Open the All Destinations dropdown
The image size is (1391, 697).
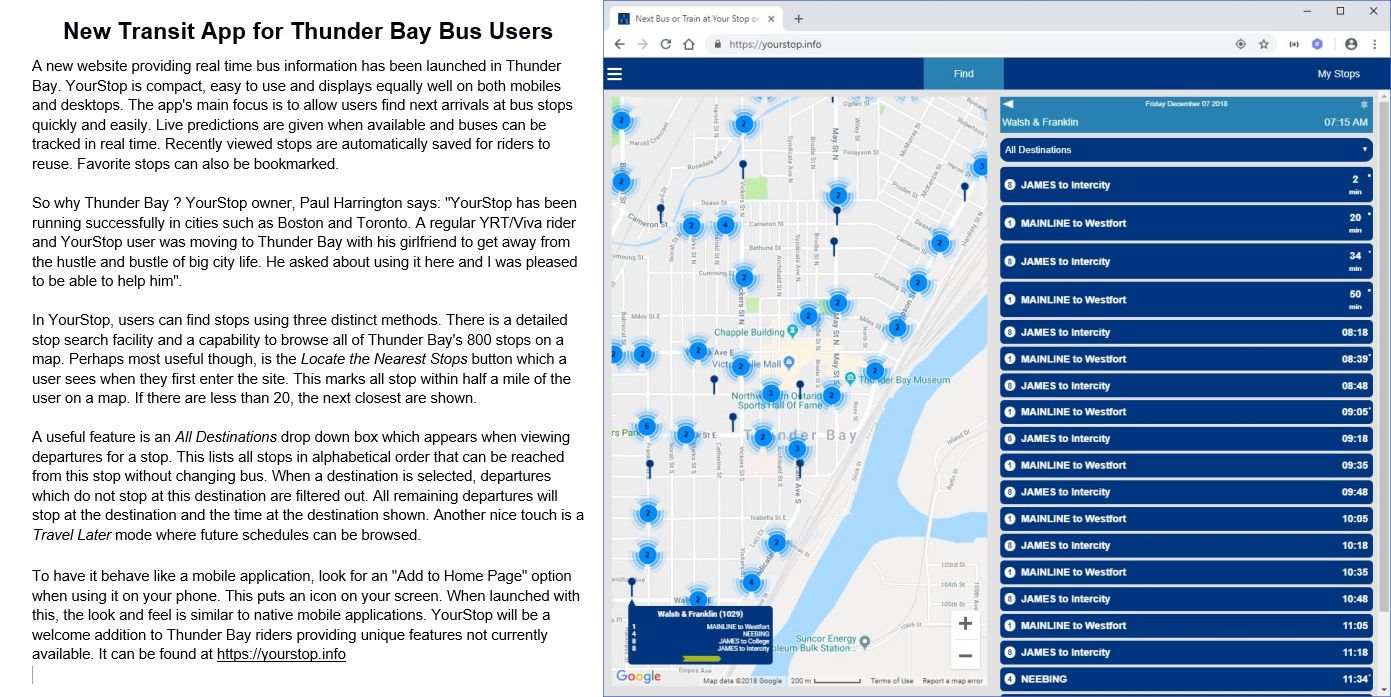tap(1185, 149)
